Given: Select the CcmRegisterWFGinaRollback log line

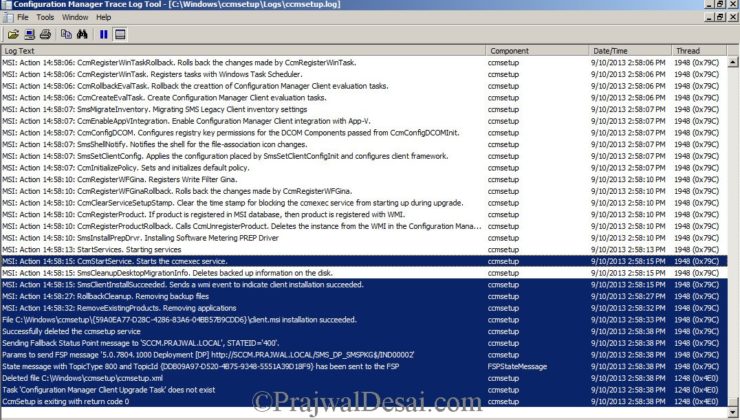Looking at the screenshot, I should pyautogui.click(x=363, y=191).
